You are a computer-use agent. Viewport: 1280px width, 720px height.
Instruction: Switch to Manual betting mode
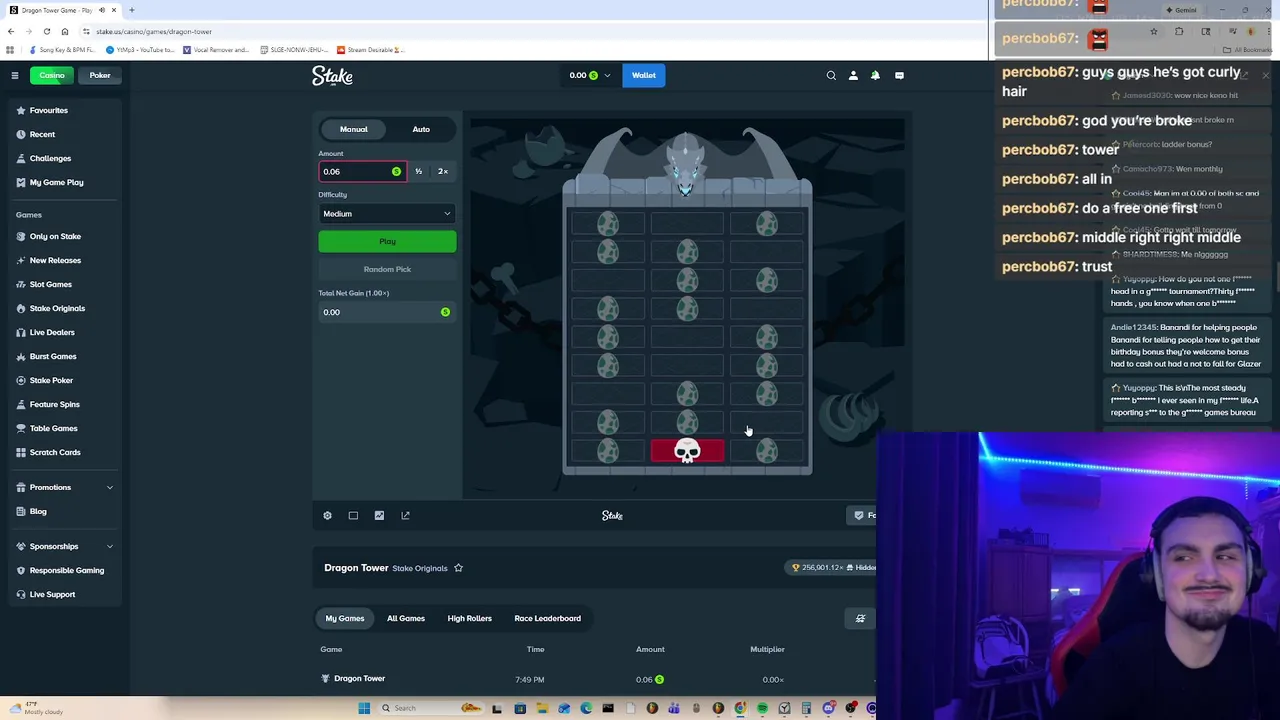(x=353, y=129)
